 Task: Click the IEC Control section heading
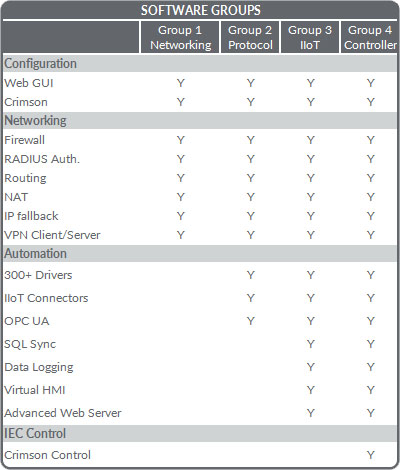[35, 433]
